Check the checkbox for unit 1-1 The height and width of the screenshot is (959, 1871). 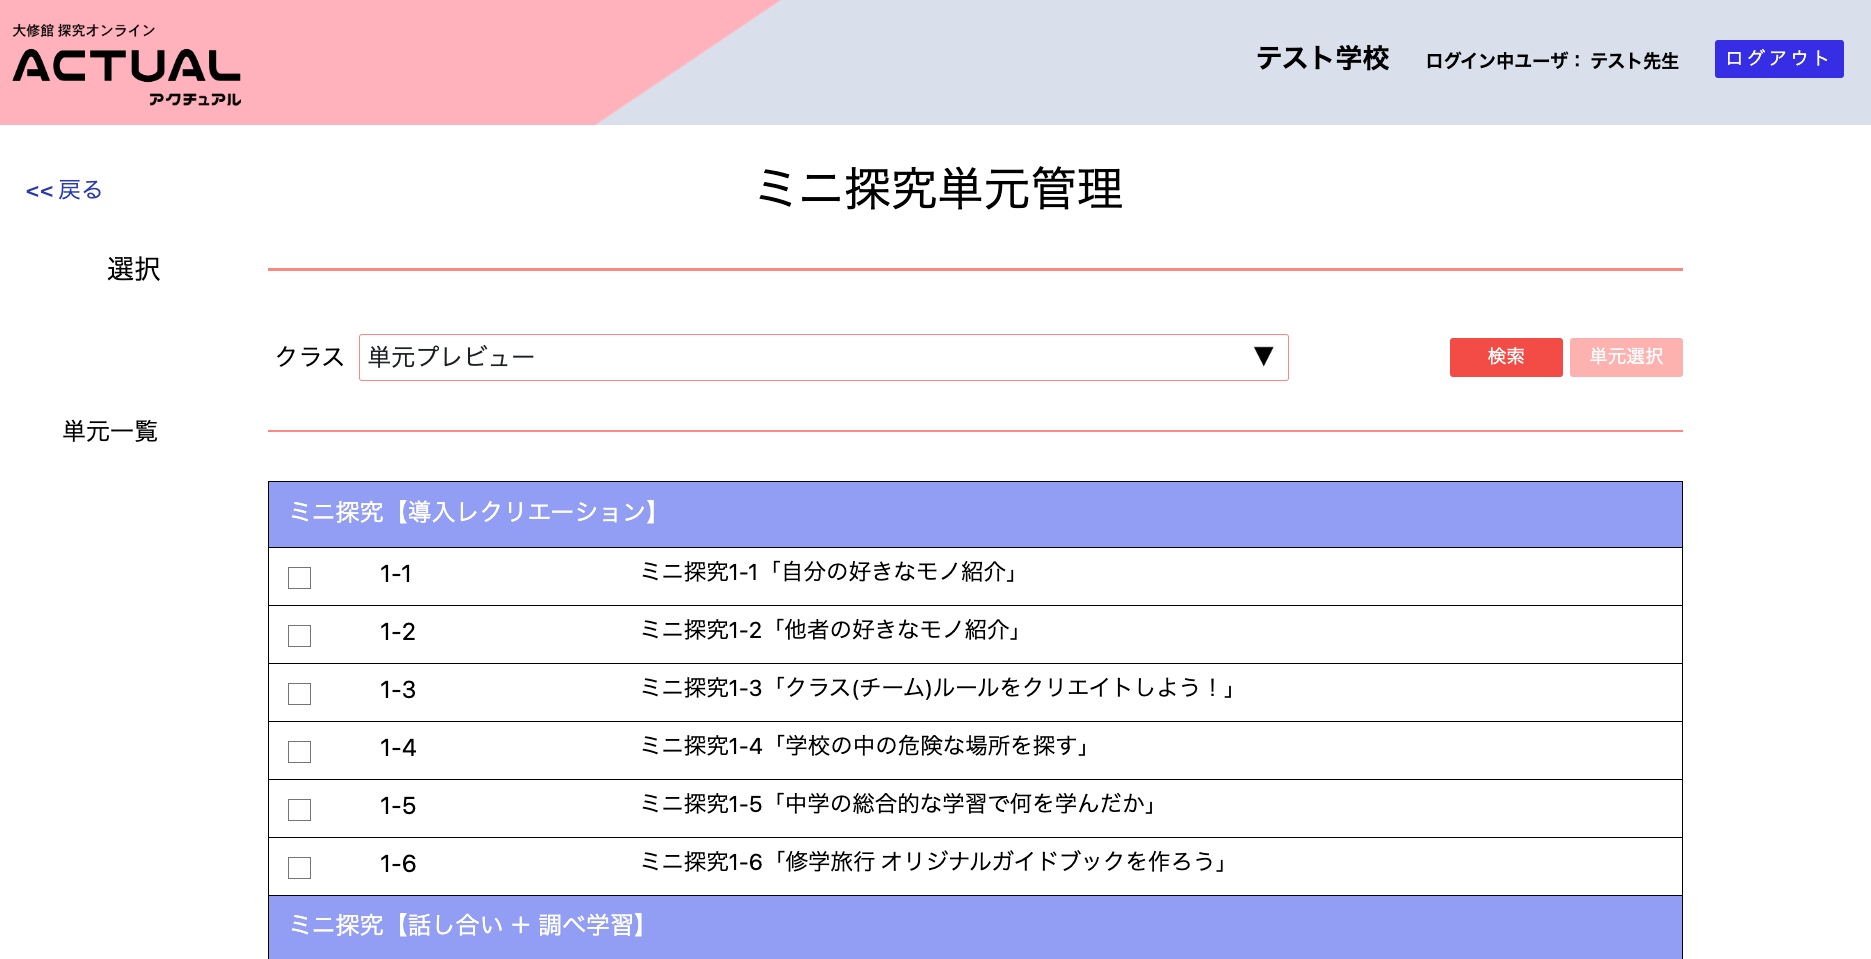pos(300,578)
